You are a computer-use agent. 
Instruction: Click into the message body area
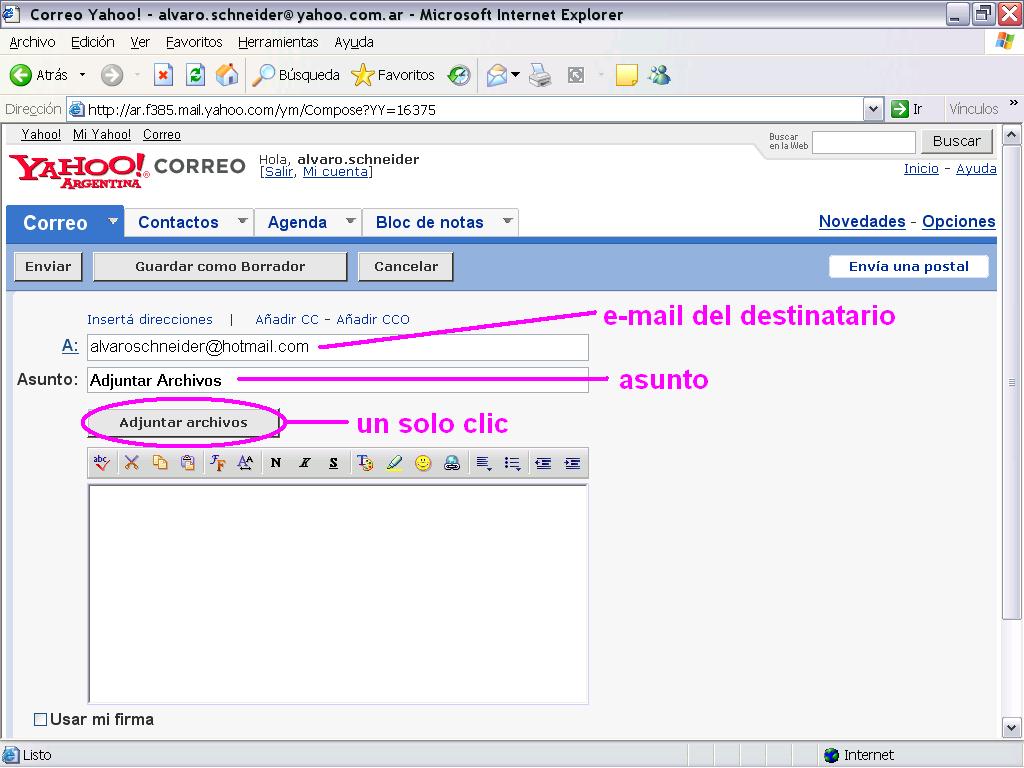(338, 594)
